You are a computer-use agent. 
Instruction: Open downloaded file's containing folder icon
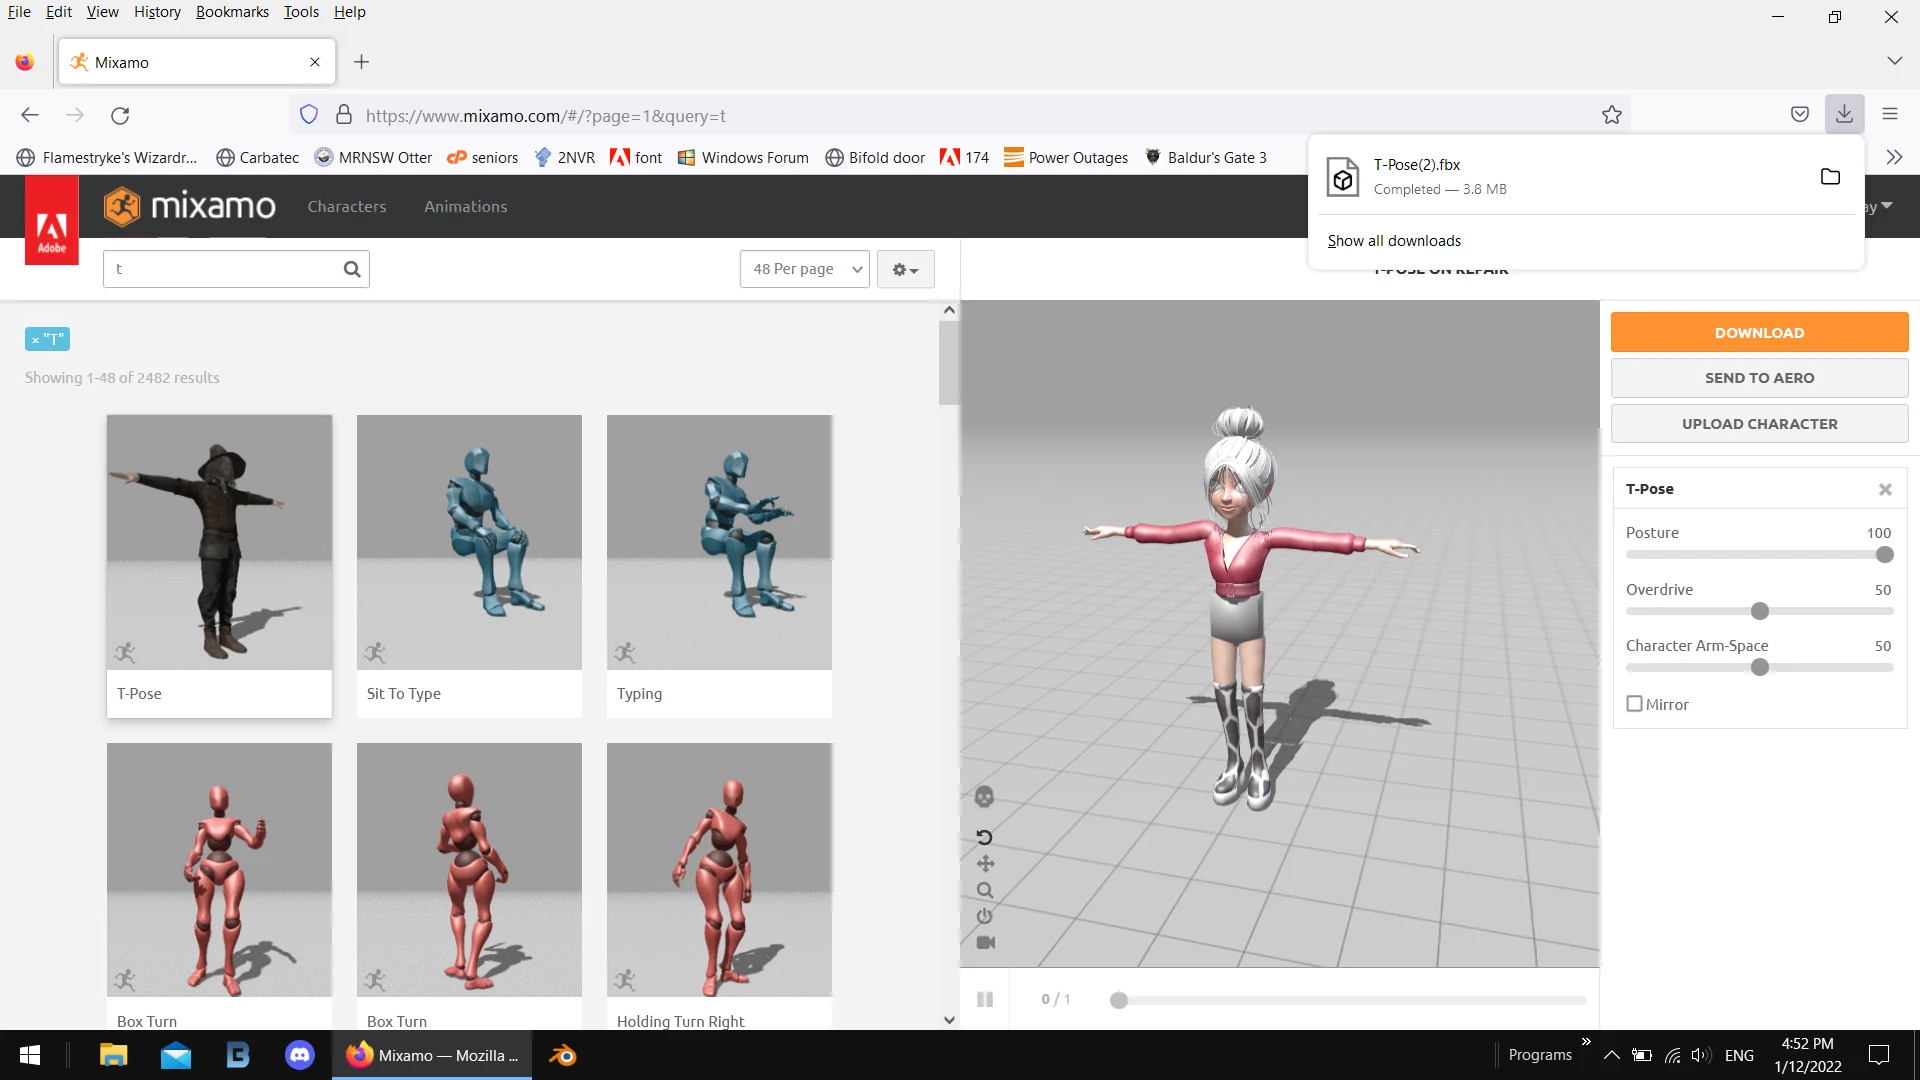click(x=1830, y=177)
